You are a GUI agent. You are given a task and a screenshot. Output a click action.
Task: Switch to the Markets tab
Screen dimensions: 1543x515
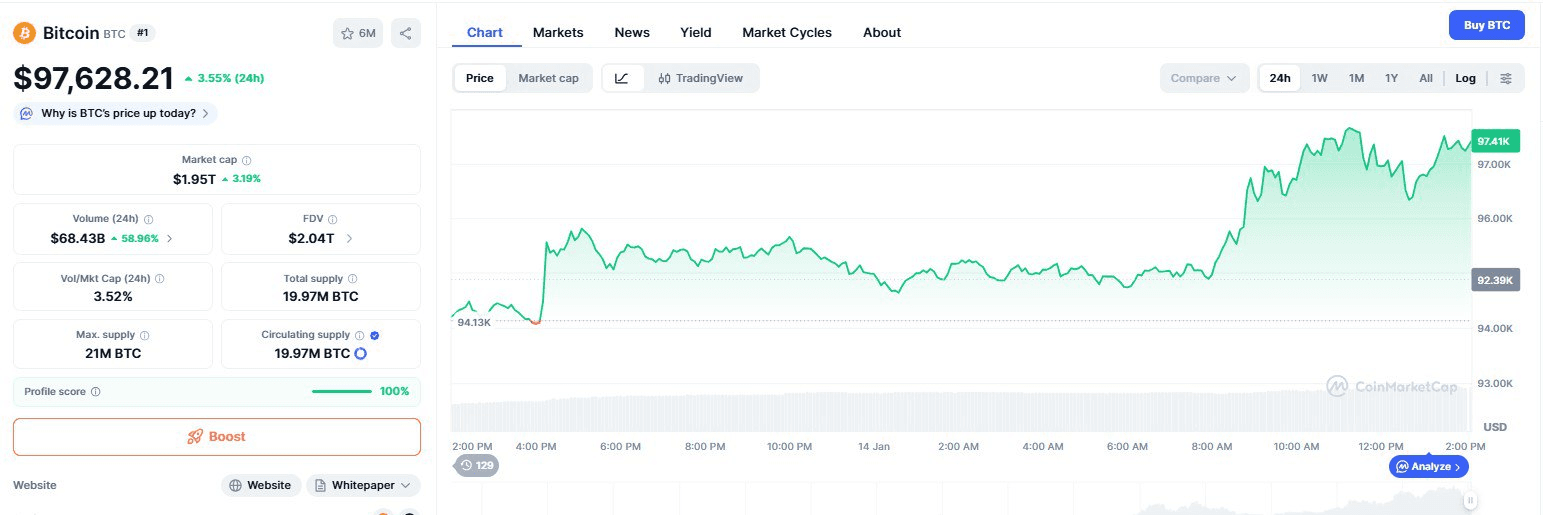point(558,32)
